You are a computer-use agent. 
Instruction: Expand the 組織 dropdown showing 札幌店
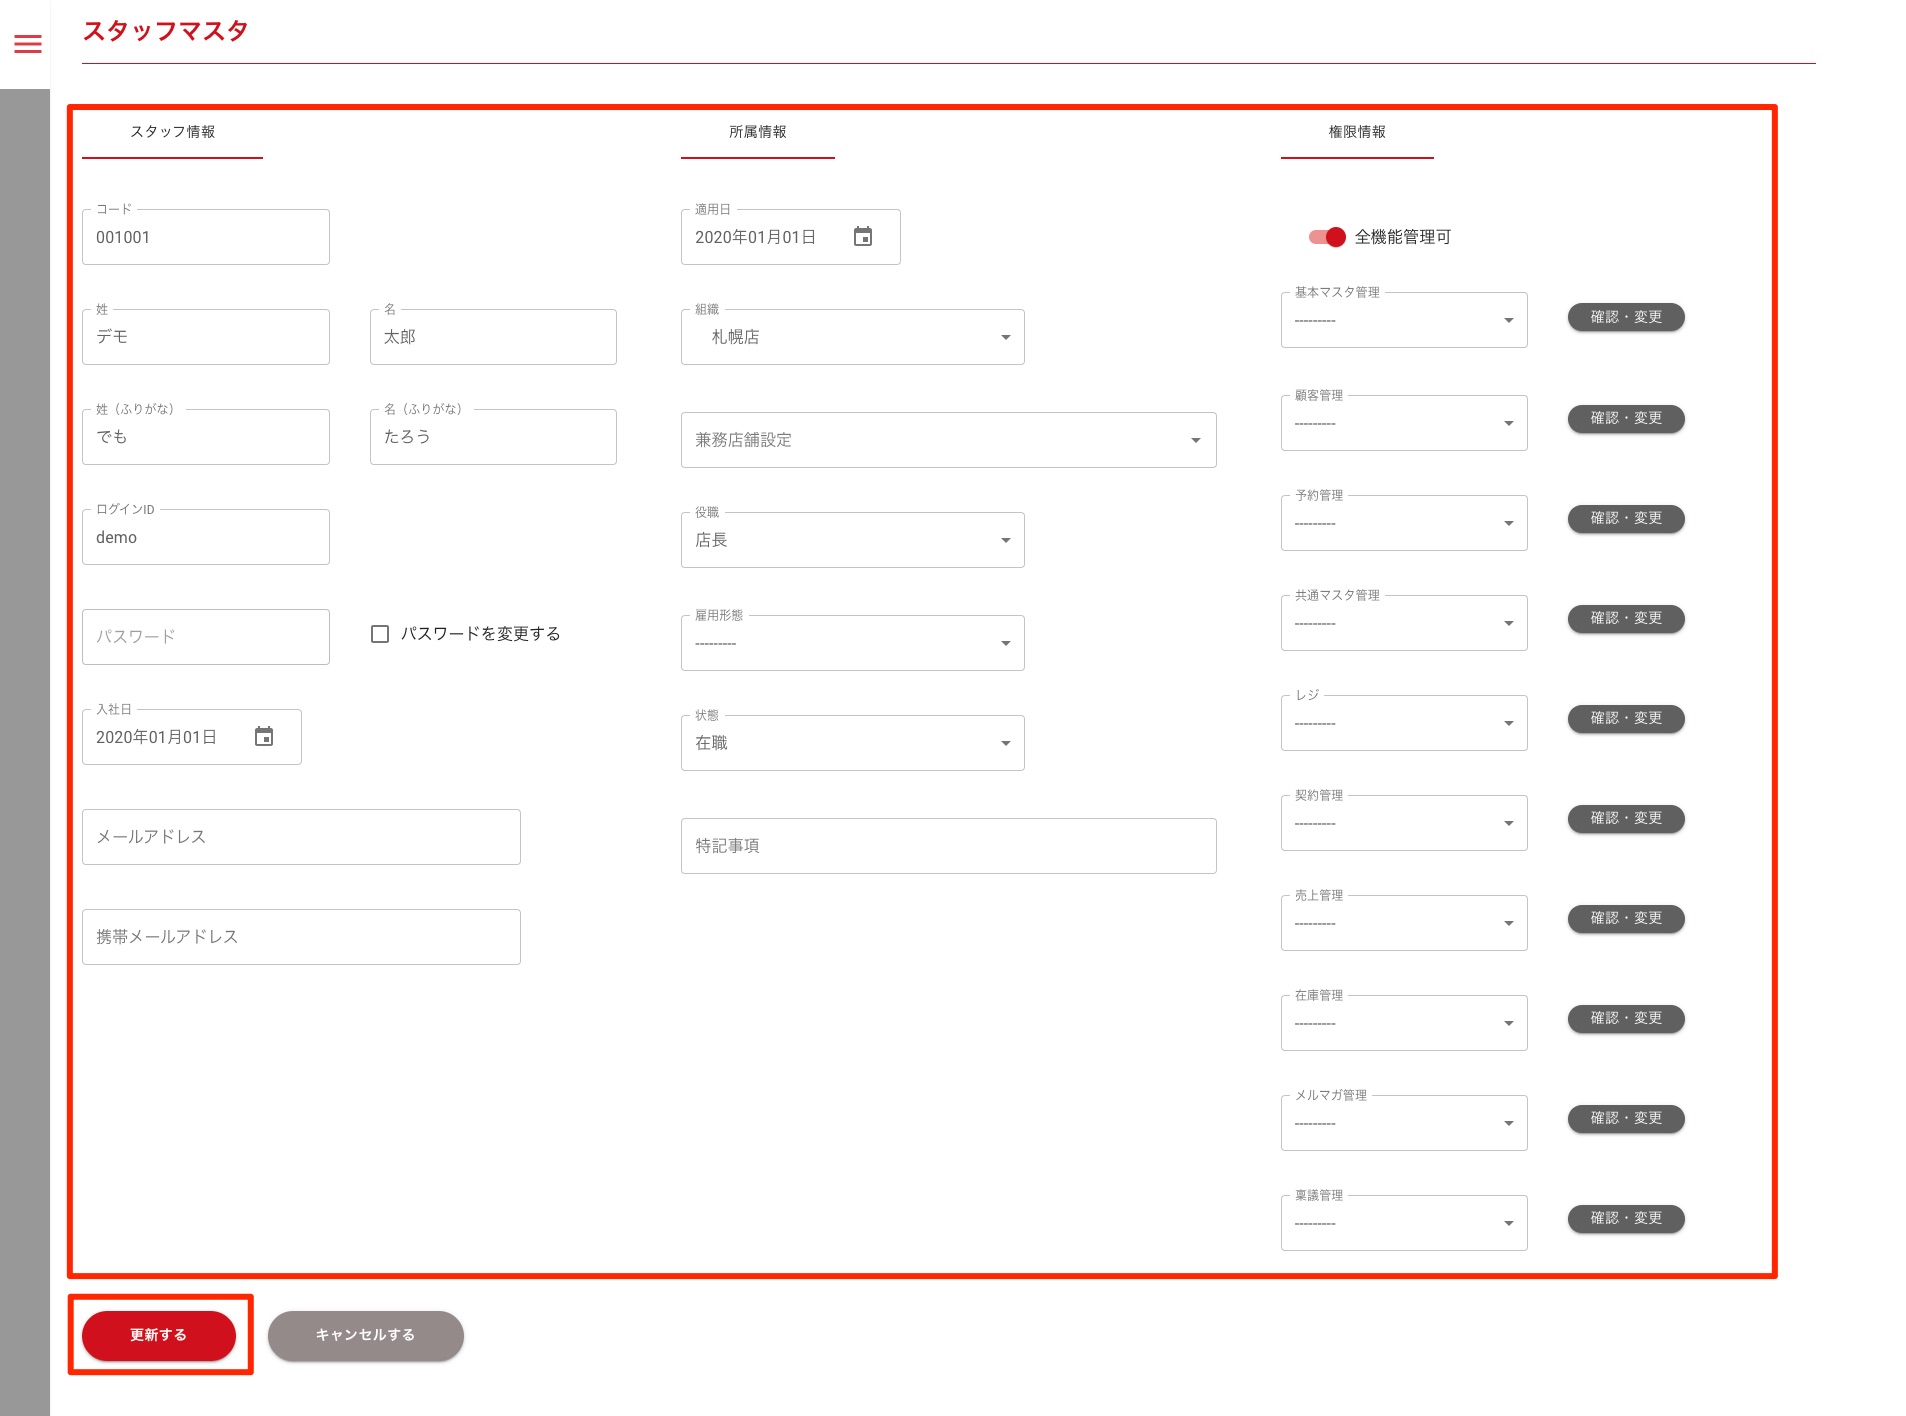click(852, 337)
